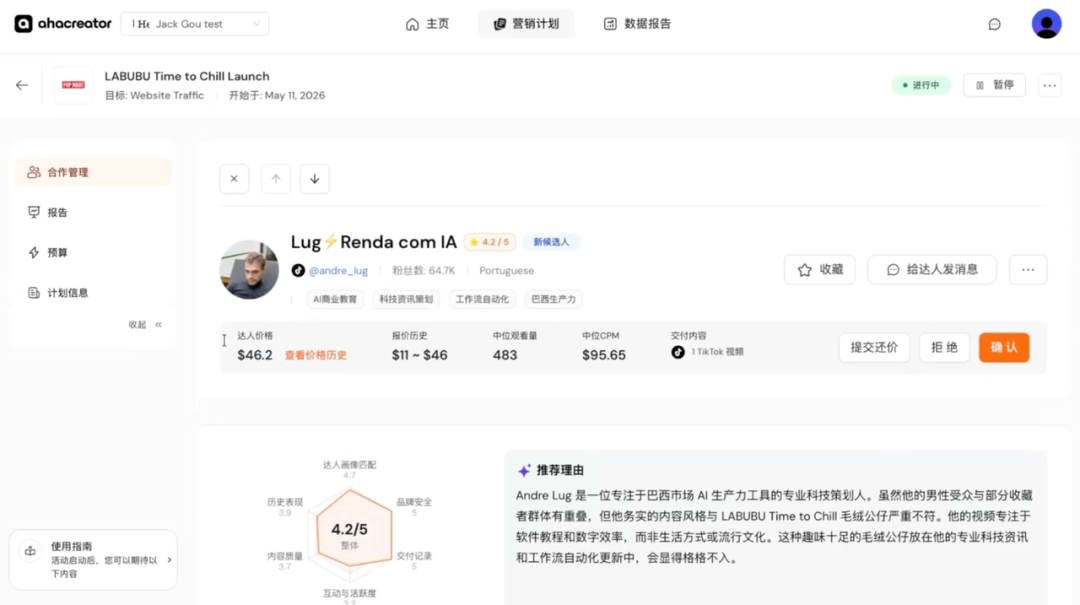Click the 推荐理由 sparkle icon
The height and width of the screenshot is (605, 1080).
point(524,471)
